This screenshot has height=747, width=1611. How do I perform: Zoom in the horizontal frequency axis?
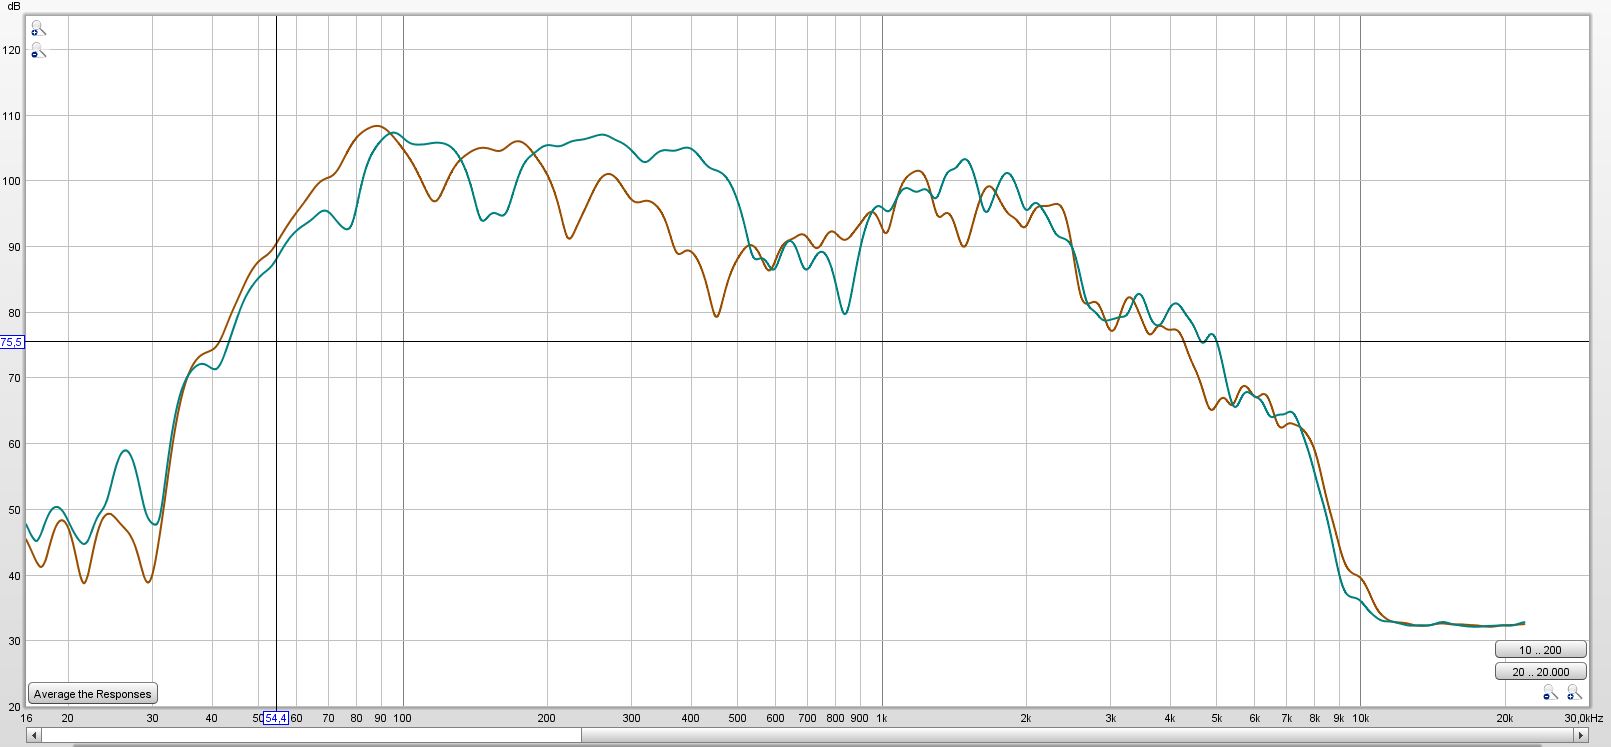pos(1574,693)
